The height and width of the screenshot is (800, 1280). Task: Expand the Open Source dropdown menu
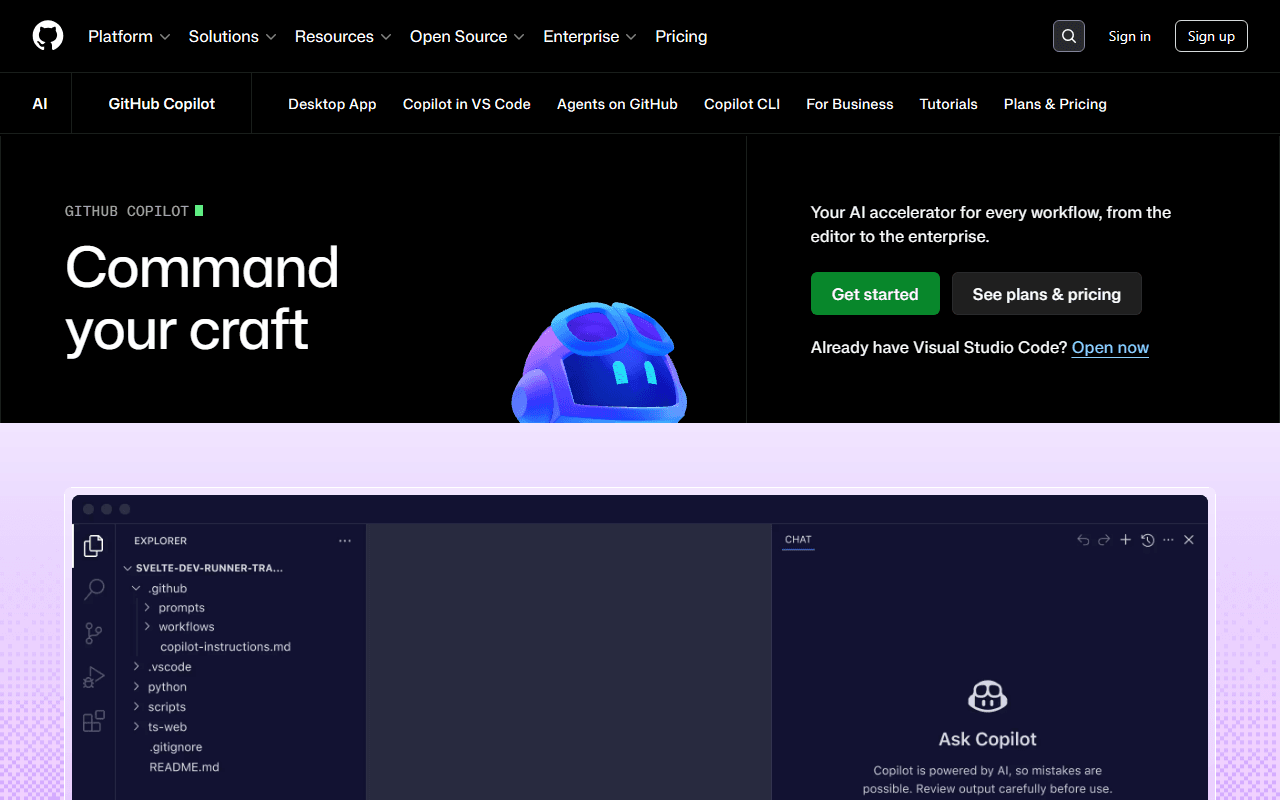[x=467, y=36]
